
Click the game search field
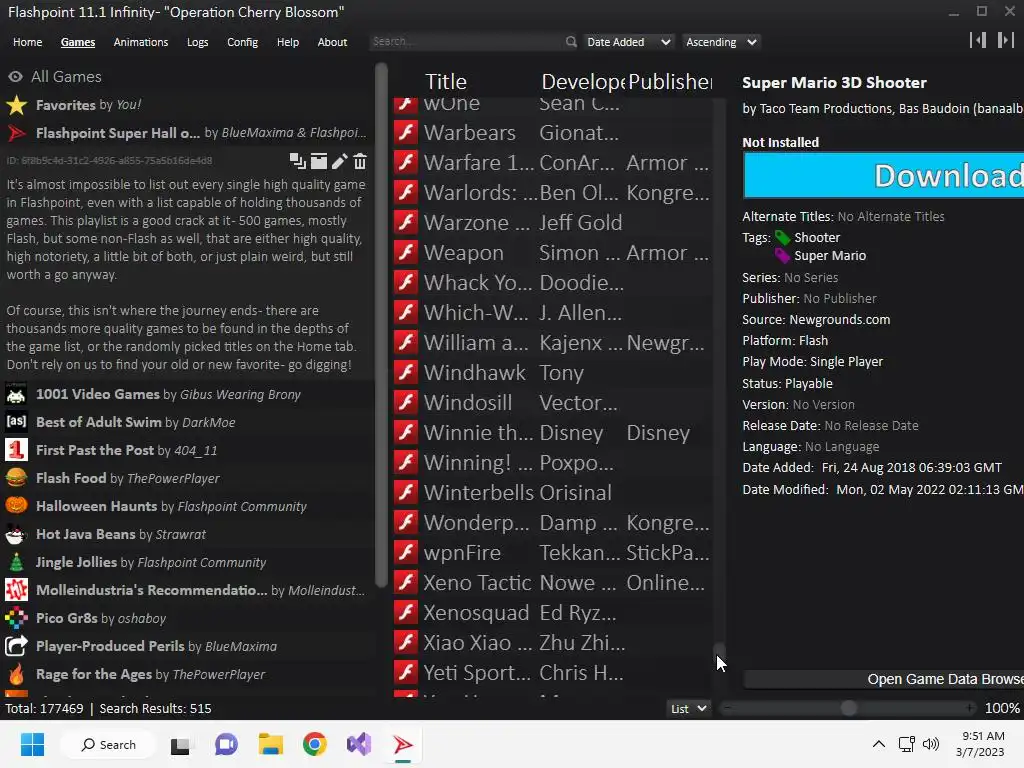click(x=466, y=41)
